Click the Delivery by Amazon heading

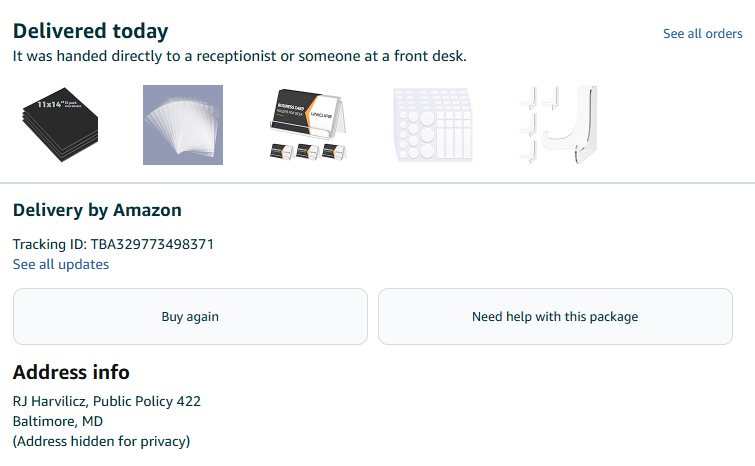(97, 210)
